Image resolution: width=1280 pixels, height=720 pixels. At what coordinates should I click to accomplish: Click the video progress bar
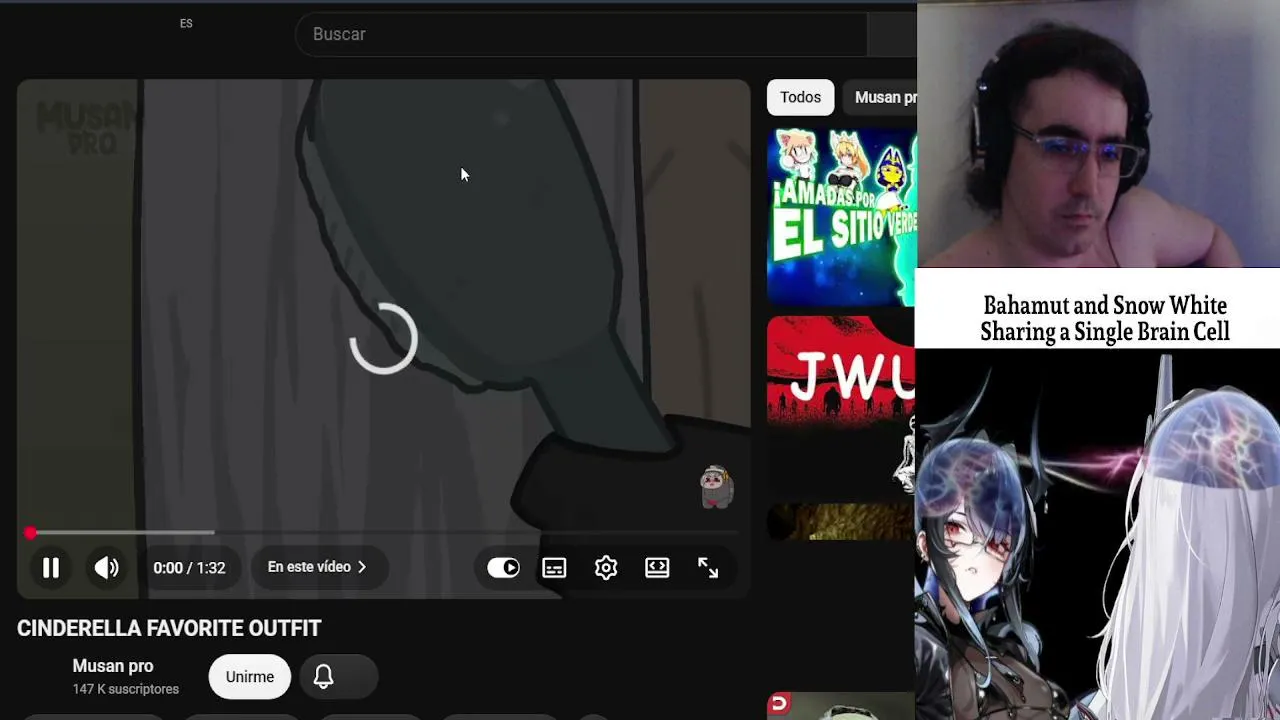pos(383,533)
